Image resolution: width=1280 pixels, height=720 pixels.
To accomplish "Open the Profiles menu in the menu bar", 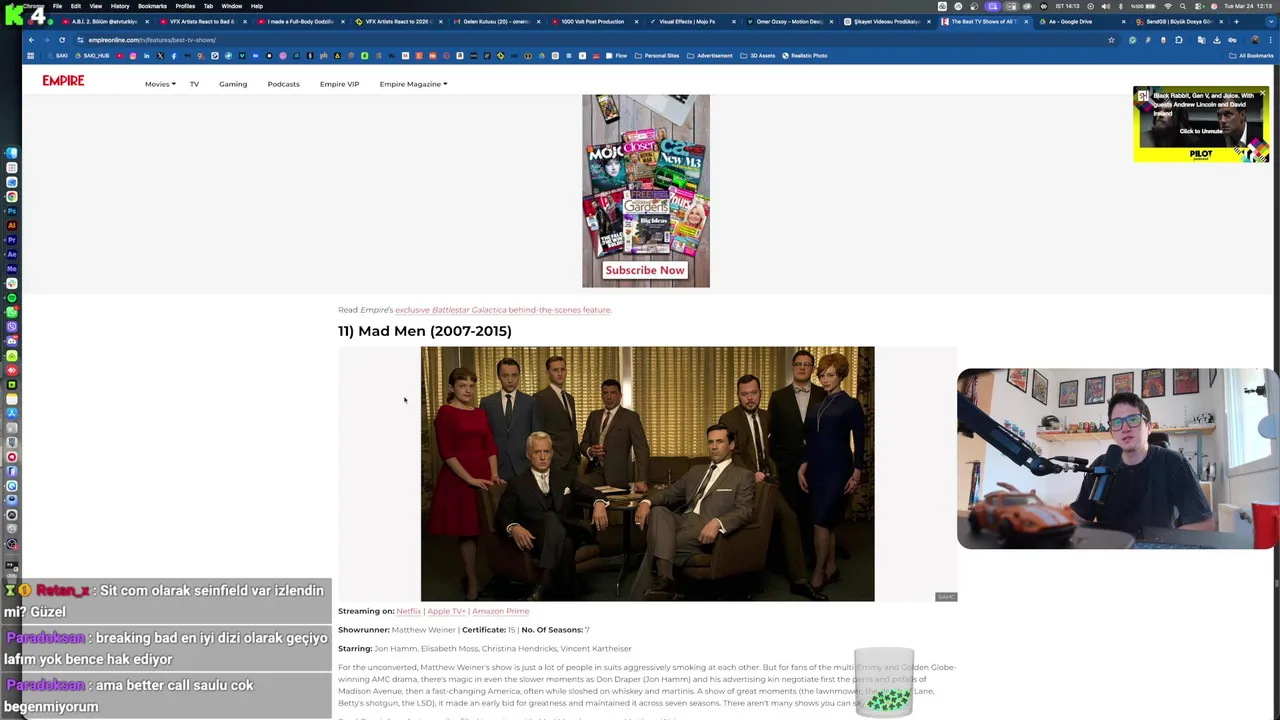I will [x=185, y=6].
